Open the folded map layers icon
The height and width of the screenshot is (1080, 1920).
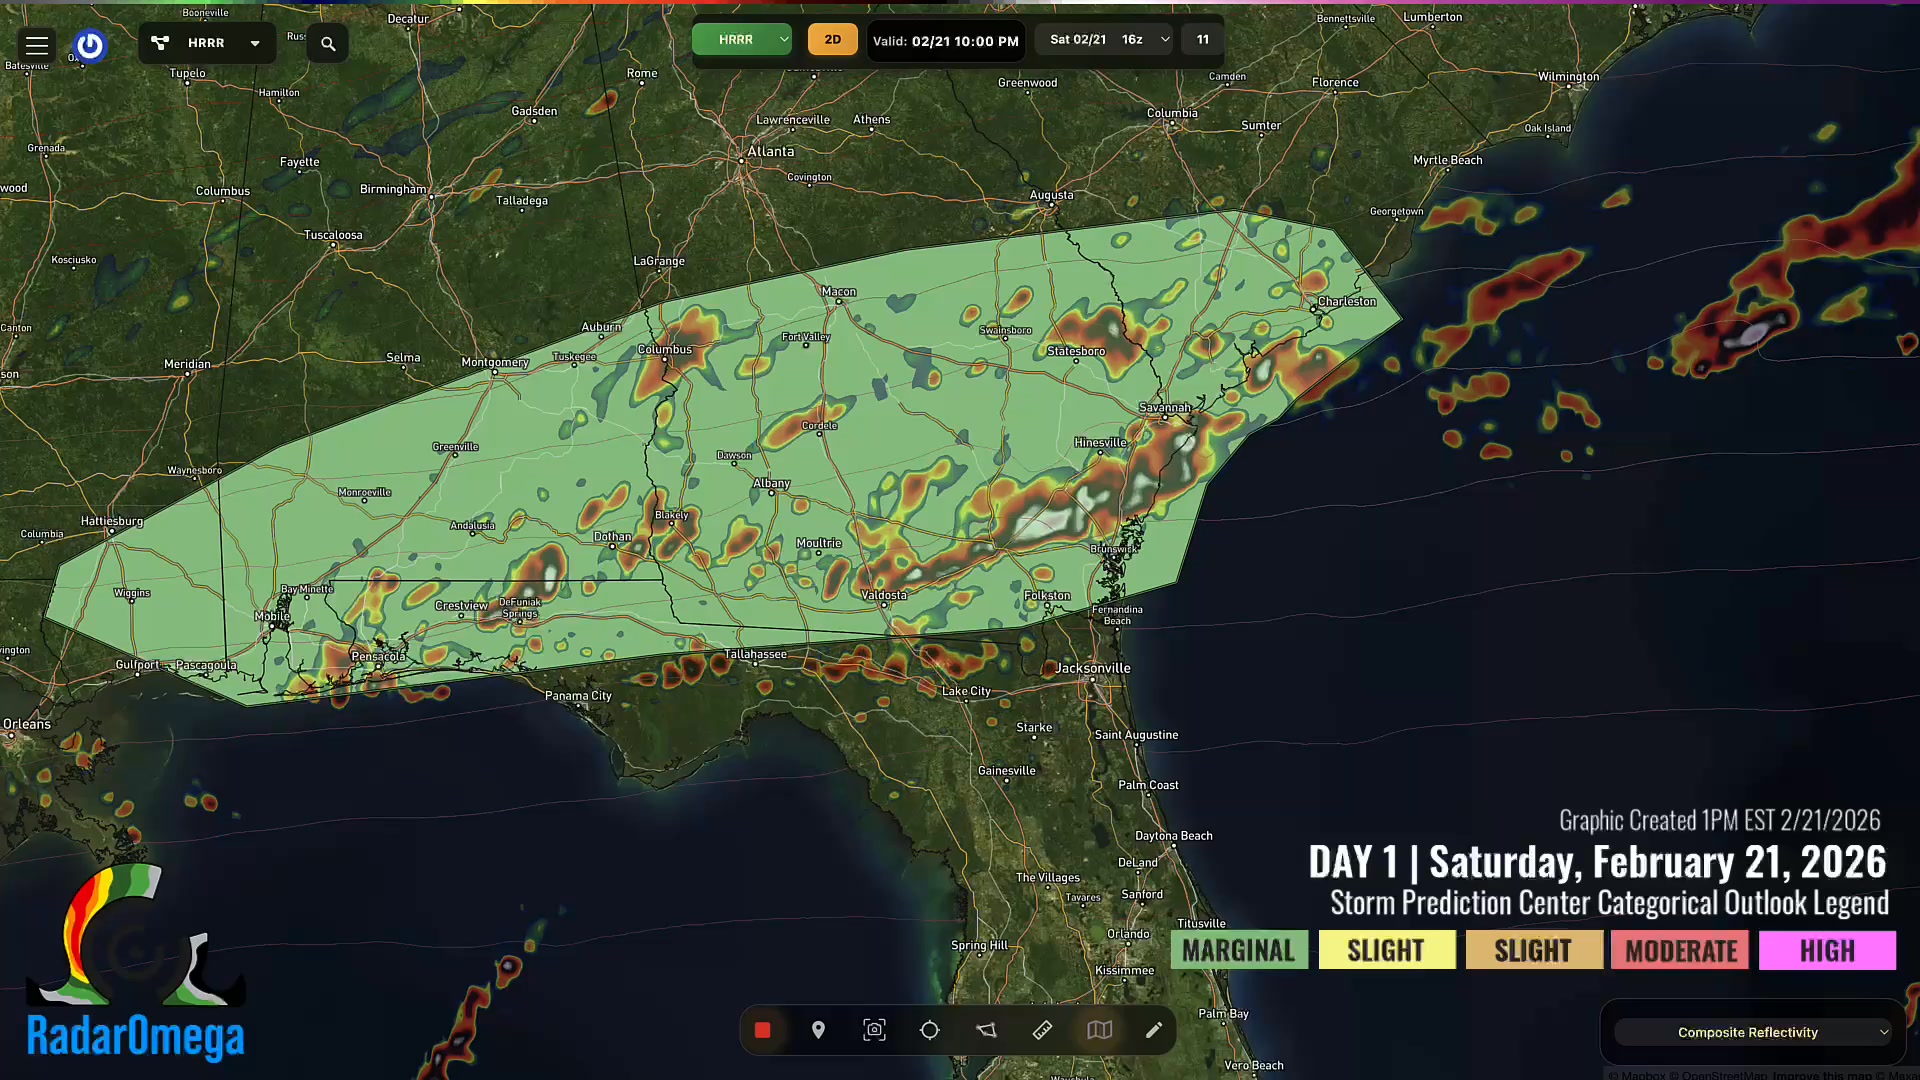(1099, 1030)
